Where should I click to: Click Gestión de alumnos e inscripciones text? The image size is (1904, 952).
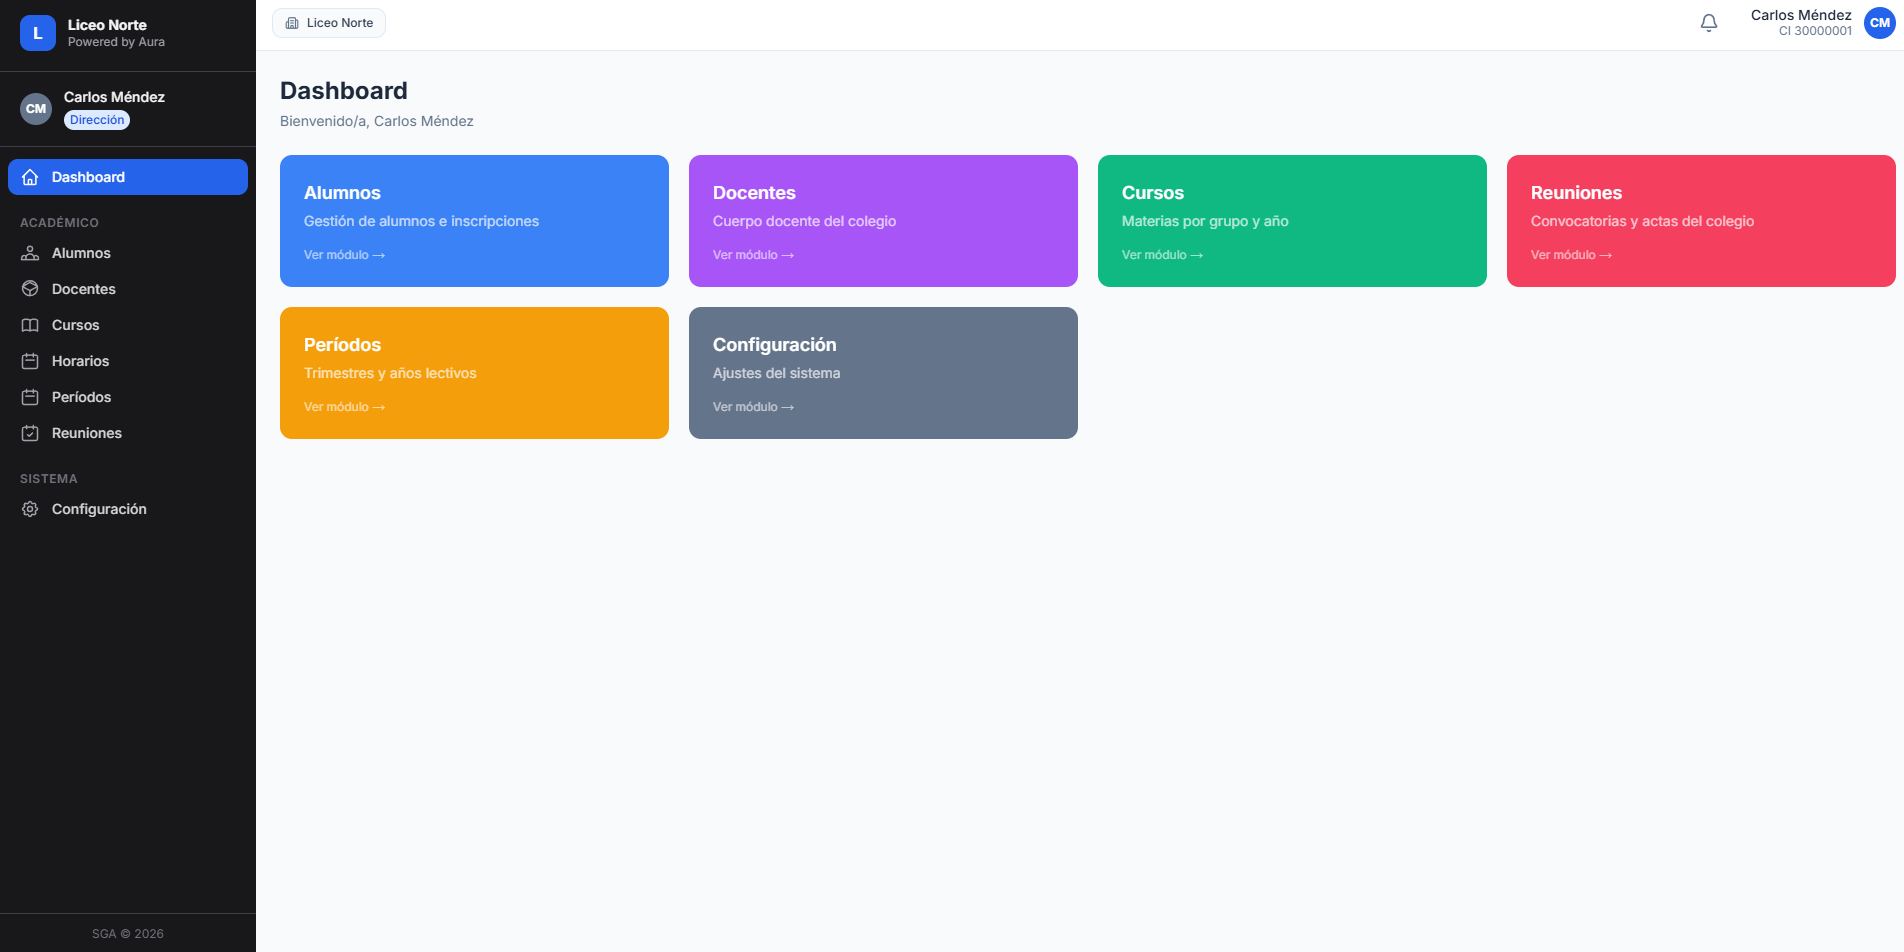pyautogui.click(x=421, y=221)
